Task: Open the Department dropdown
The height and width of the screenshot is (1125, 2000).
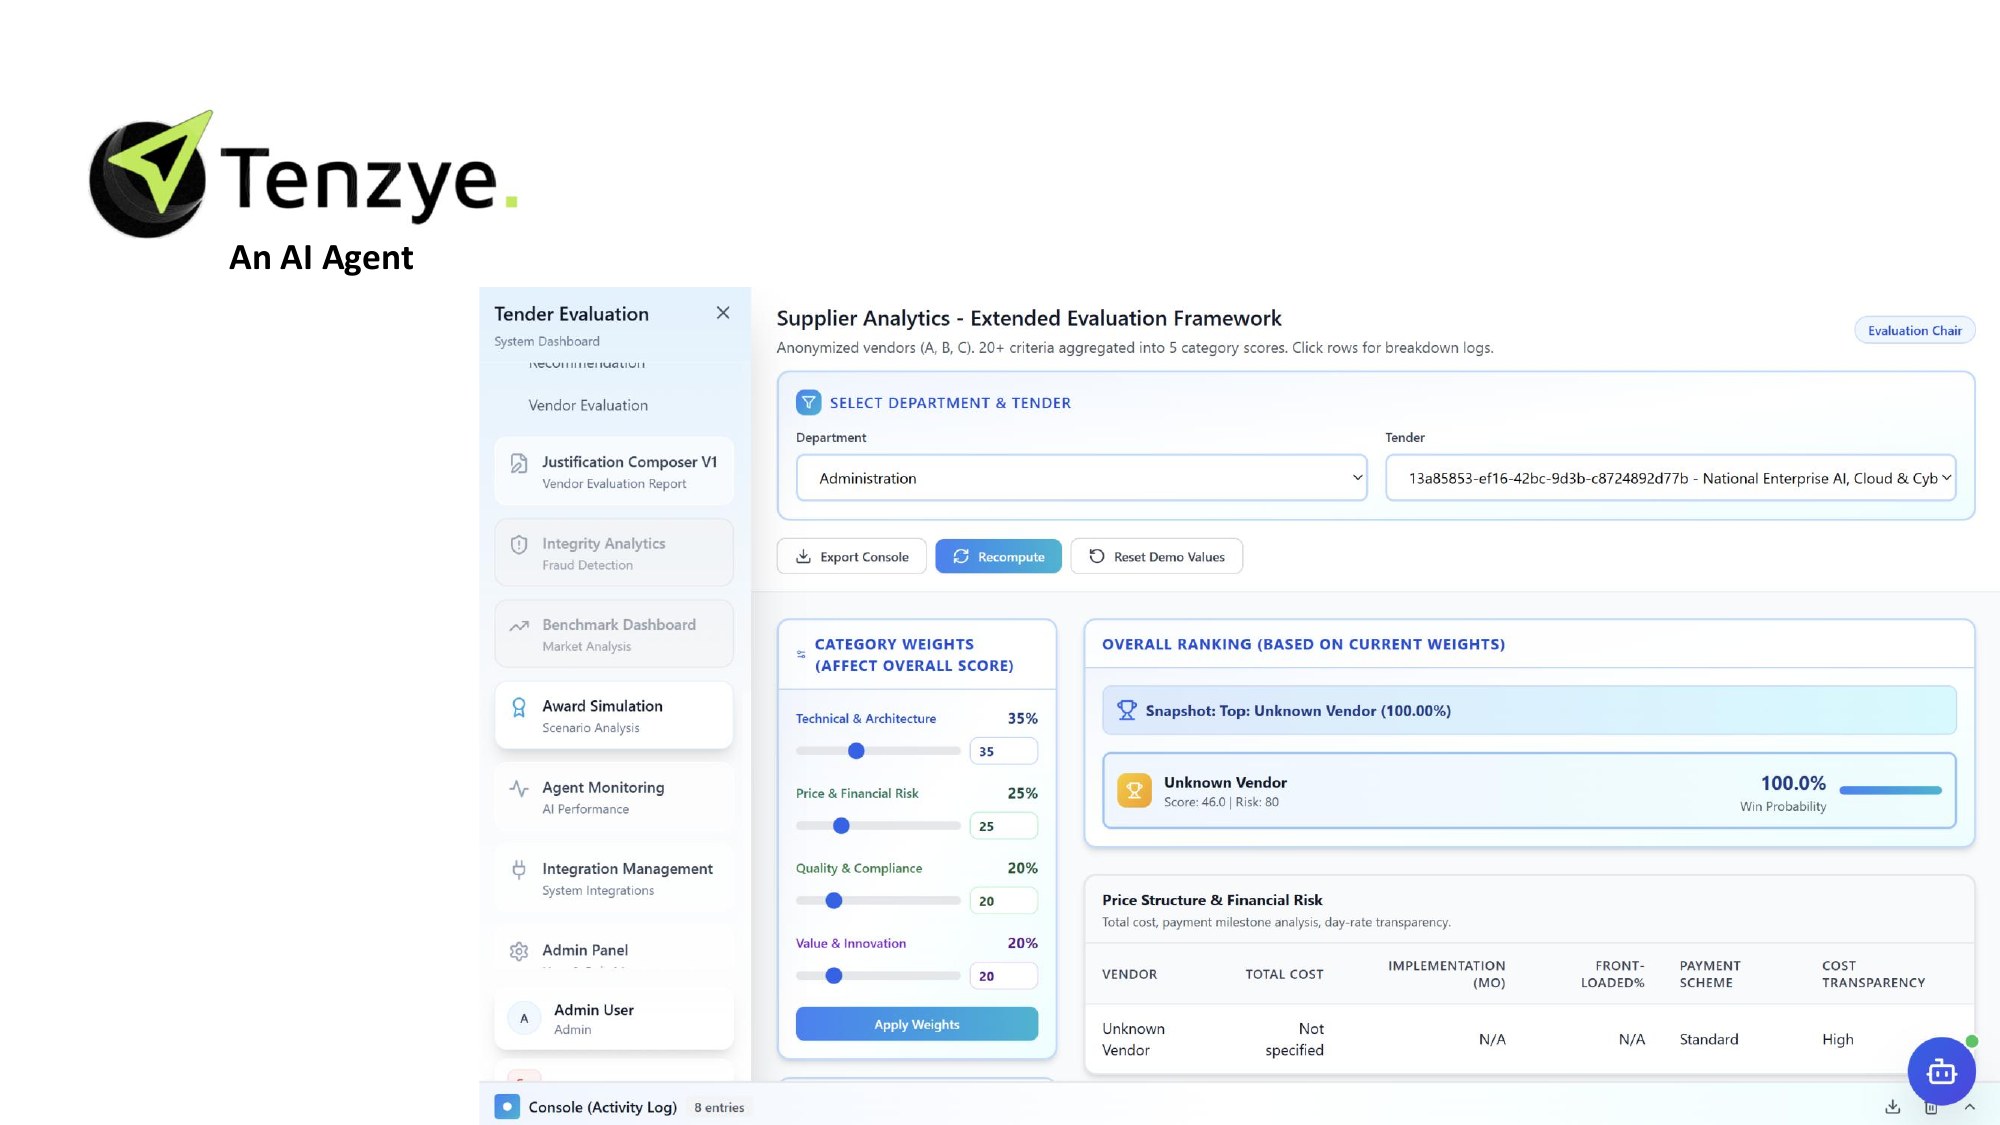Action: (1081, 478)
